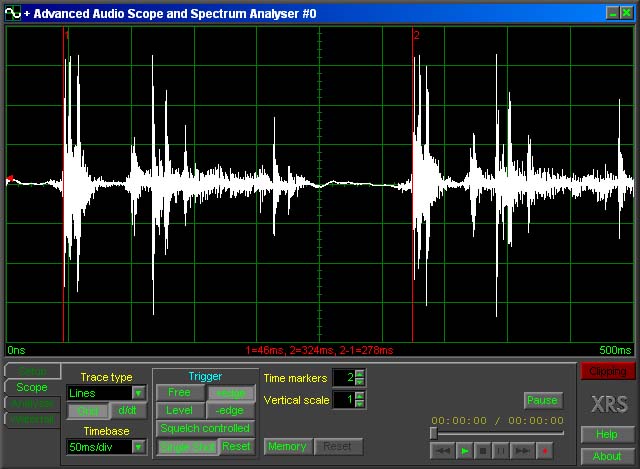Switch to the Setup tab
The height and width of the screenshot is (469, 640).
click(33, 371)
